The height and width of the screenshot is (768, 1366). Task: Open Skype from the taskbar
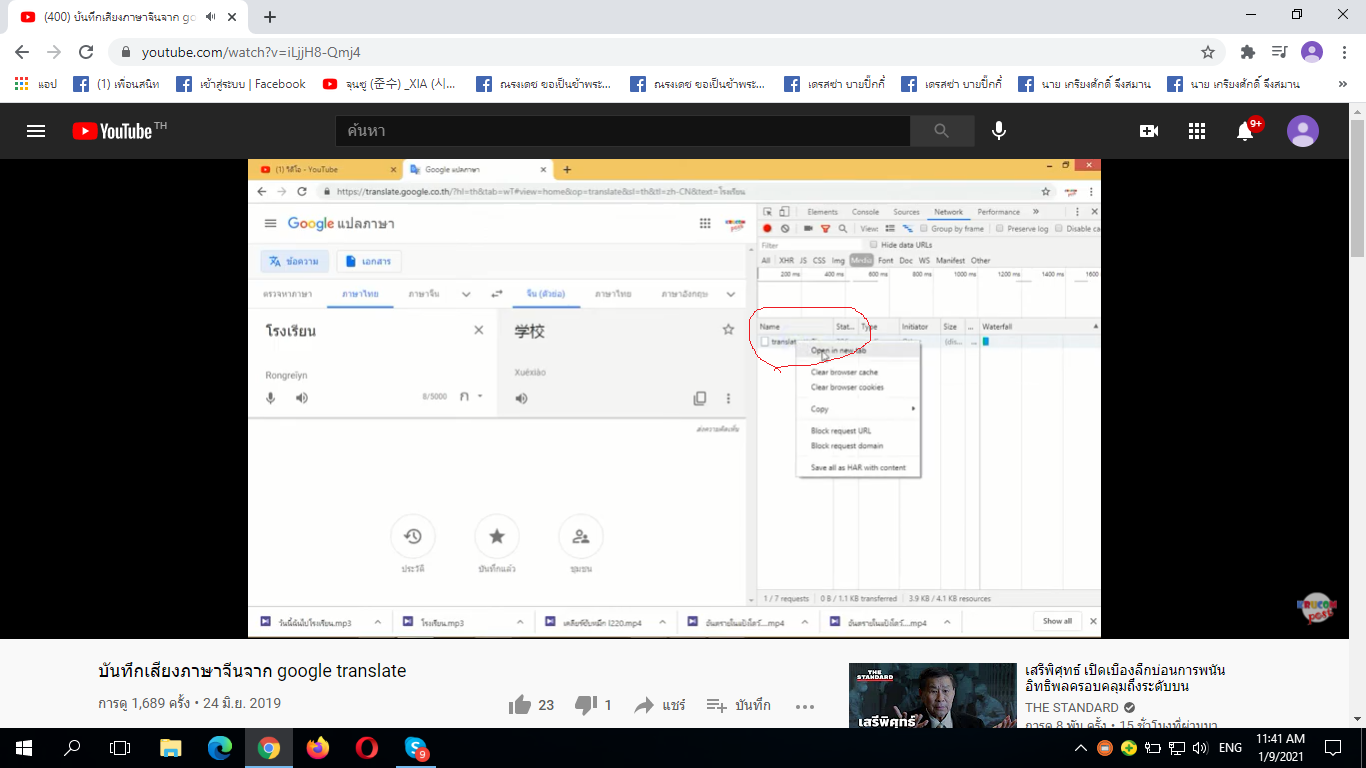click(416, 748)
